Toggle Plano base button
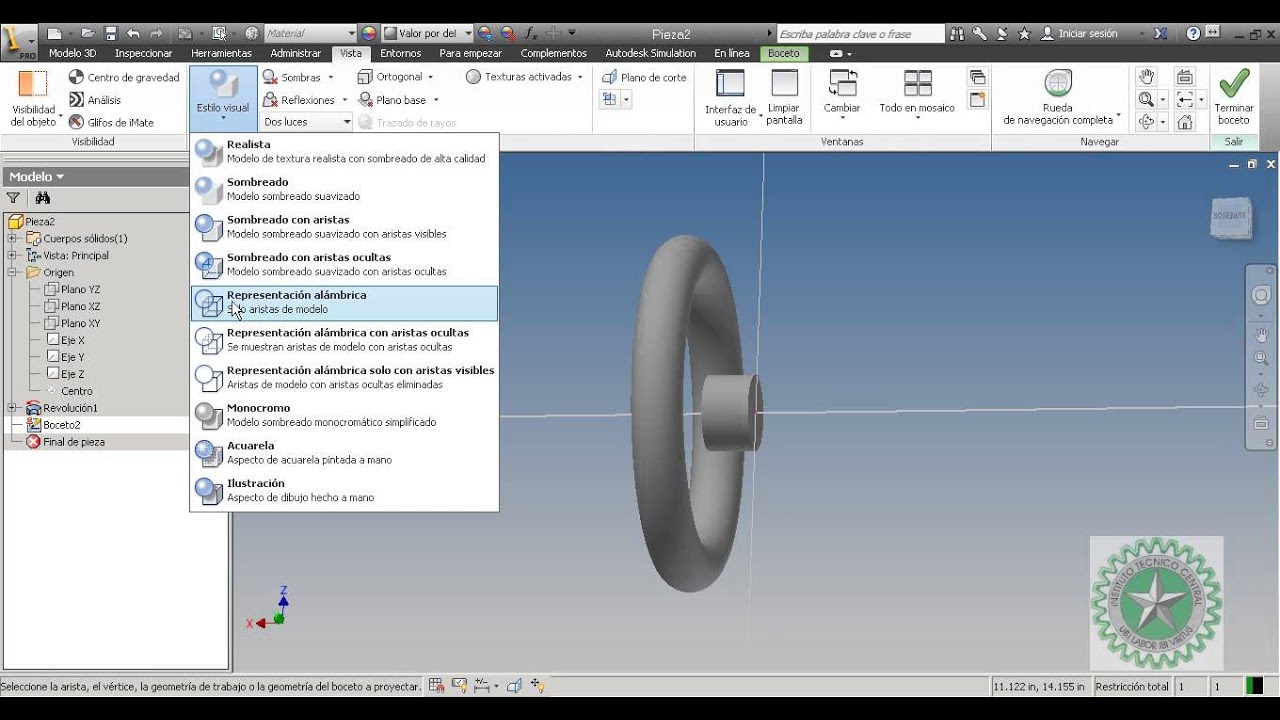The image size is (1280, 720). tap(392, 100)
